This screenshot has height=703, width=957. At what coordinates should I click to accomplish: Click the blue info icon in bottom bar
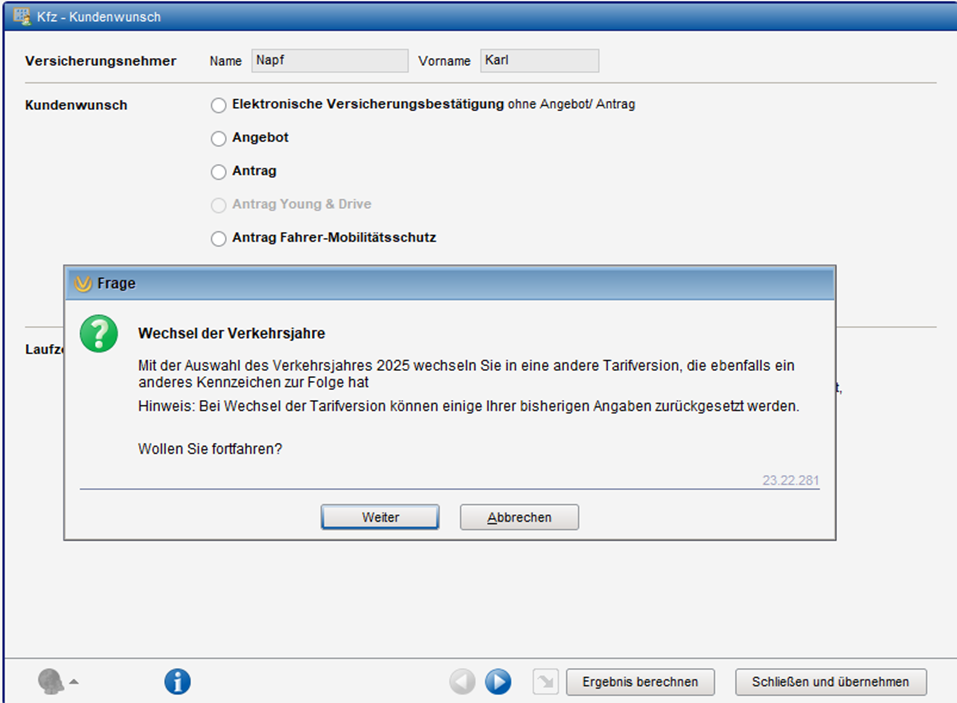click(x=177, y=682)
